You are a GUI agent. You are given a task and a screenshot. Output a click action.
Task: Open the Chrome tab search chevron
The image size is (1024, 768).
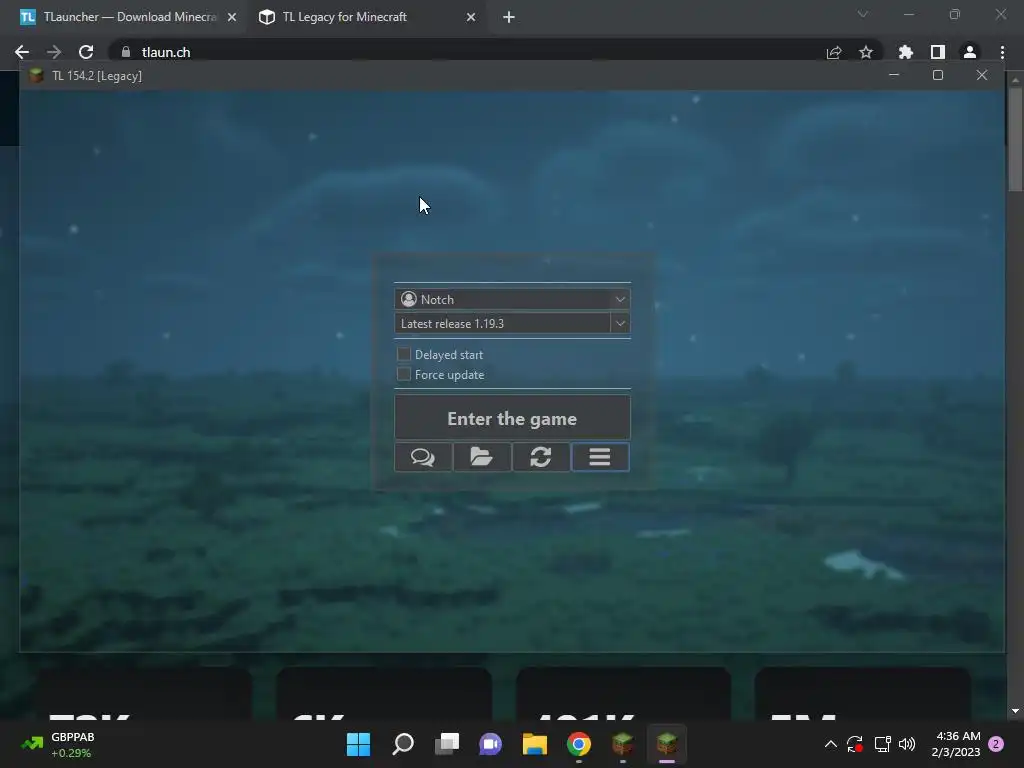(863, 14)
